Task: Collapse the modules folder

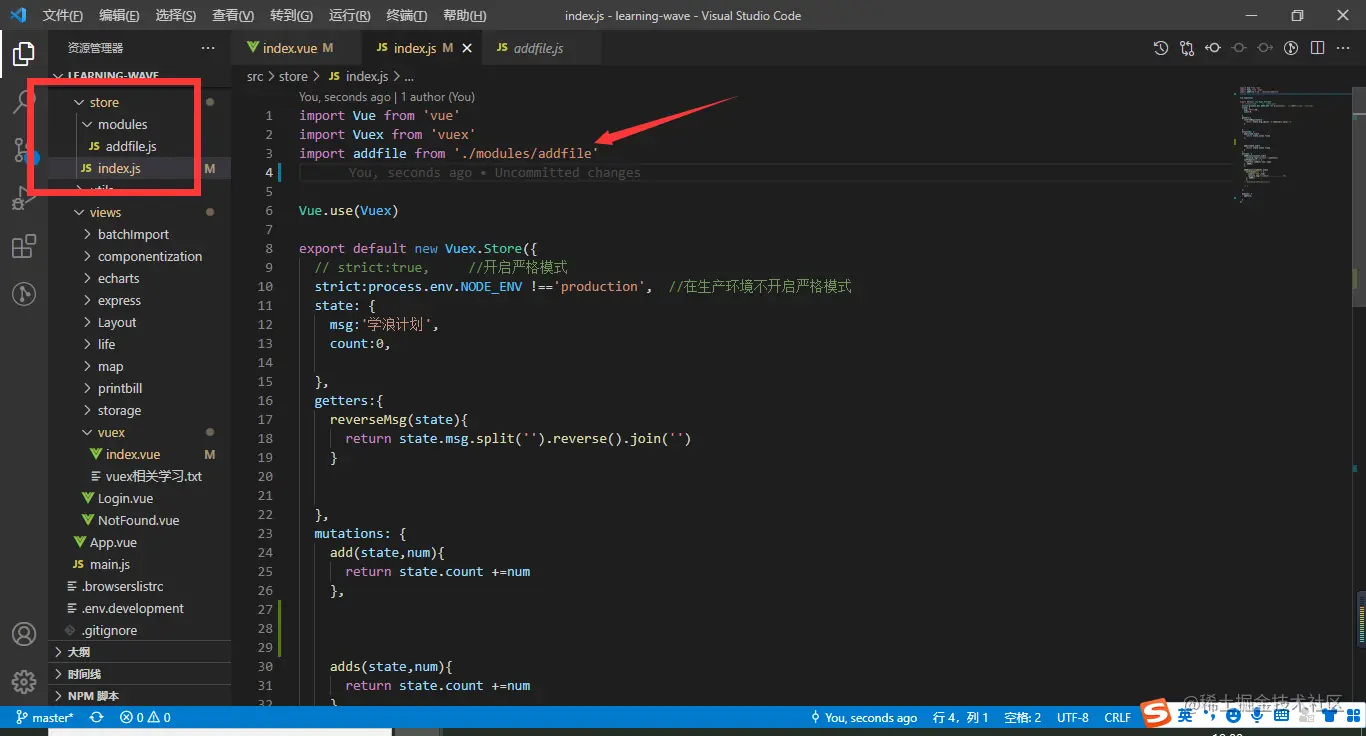Action: click(122, 124)
